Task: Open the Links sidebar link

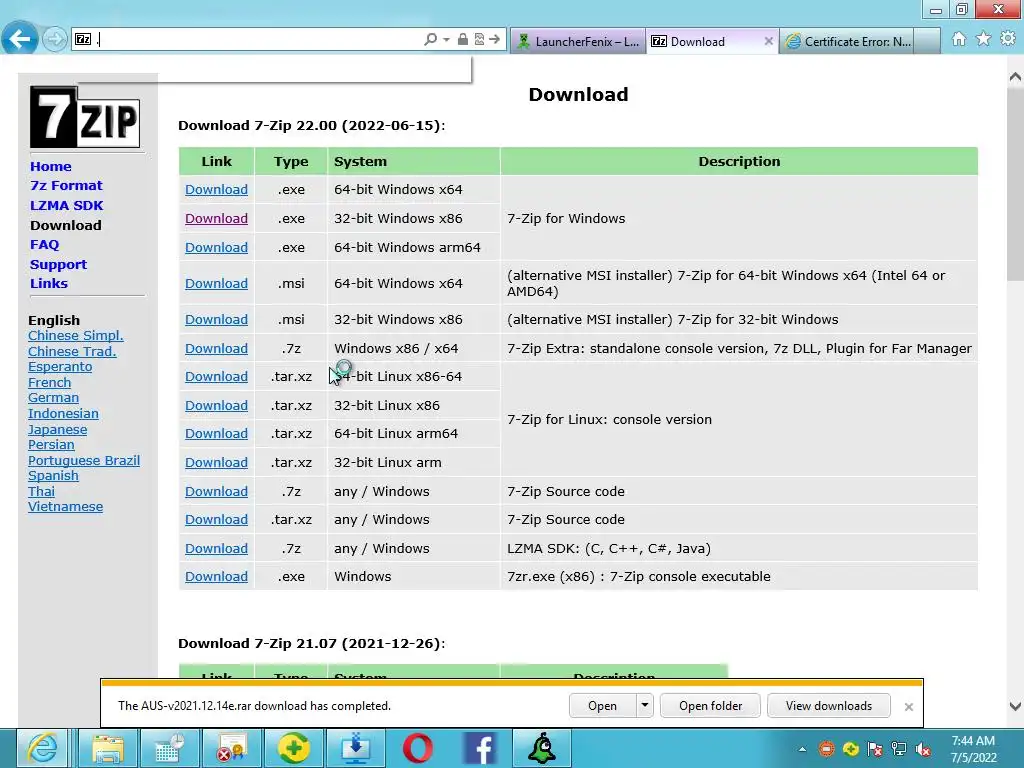Action: click(x=49, y=283)
